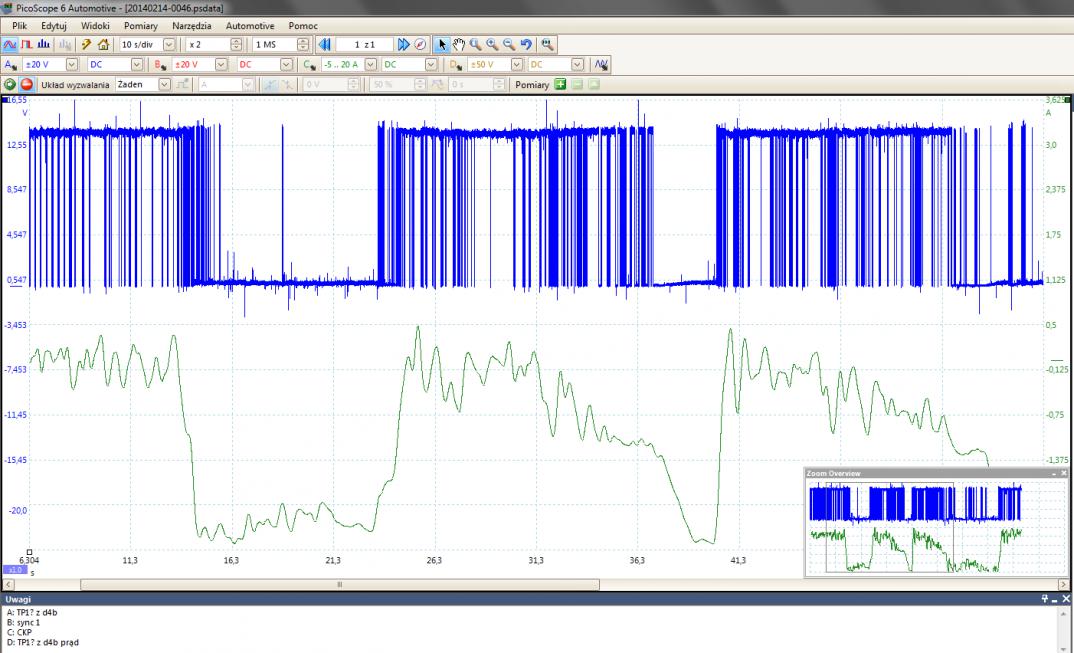Click the Układ wyzwalania trigger label
The image size is (1074, 653).
(x=75, y=85)
